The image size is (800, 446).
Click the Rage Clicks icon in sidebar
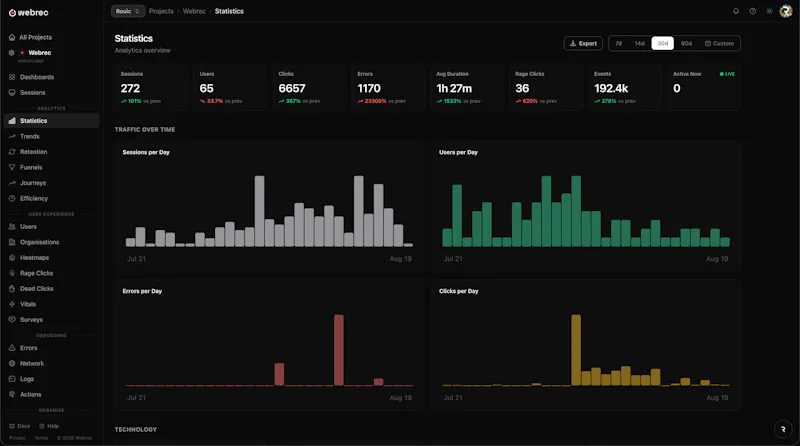point(12,273)
